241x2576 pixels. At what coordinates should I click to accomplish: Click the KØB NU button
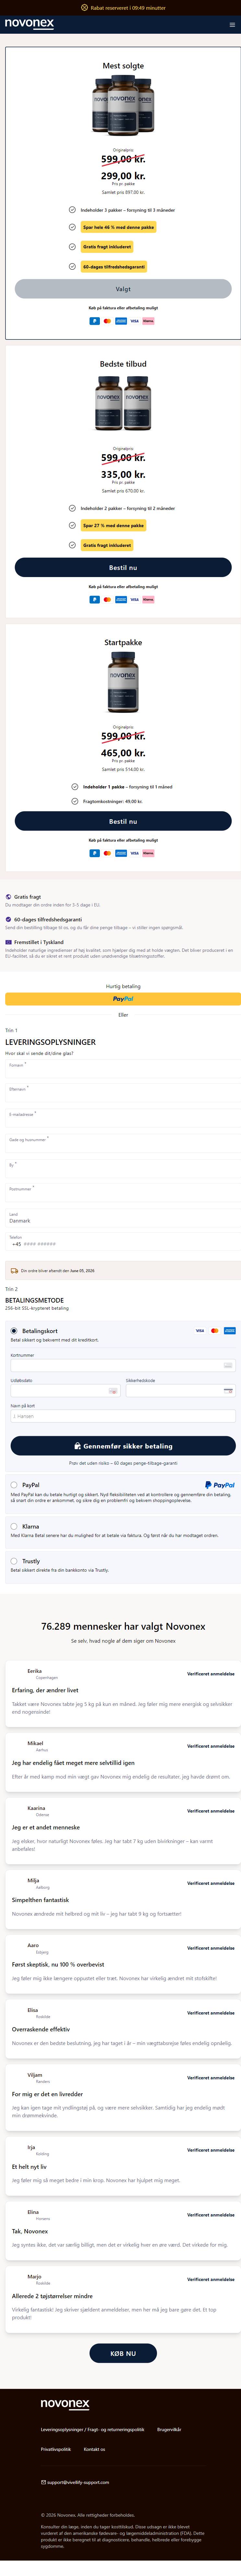[x=123, y=2353]
